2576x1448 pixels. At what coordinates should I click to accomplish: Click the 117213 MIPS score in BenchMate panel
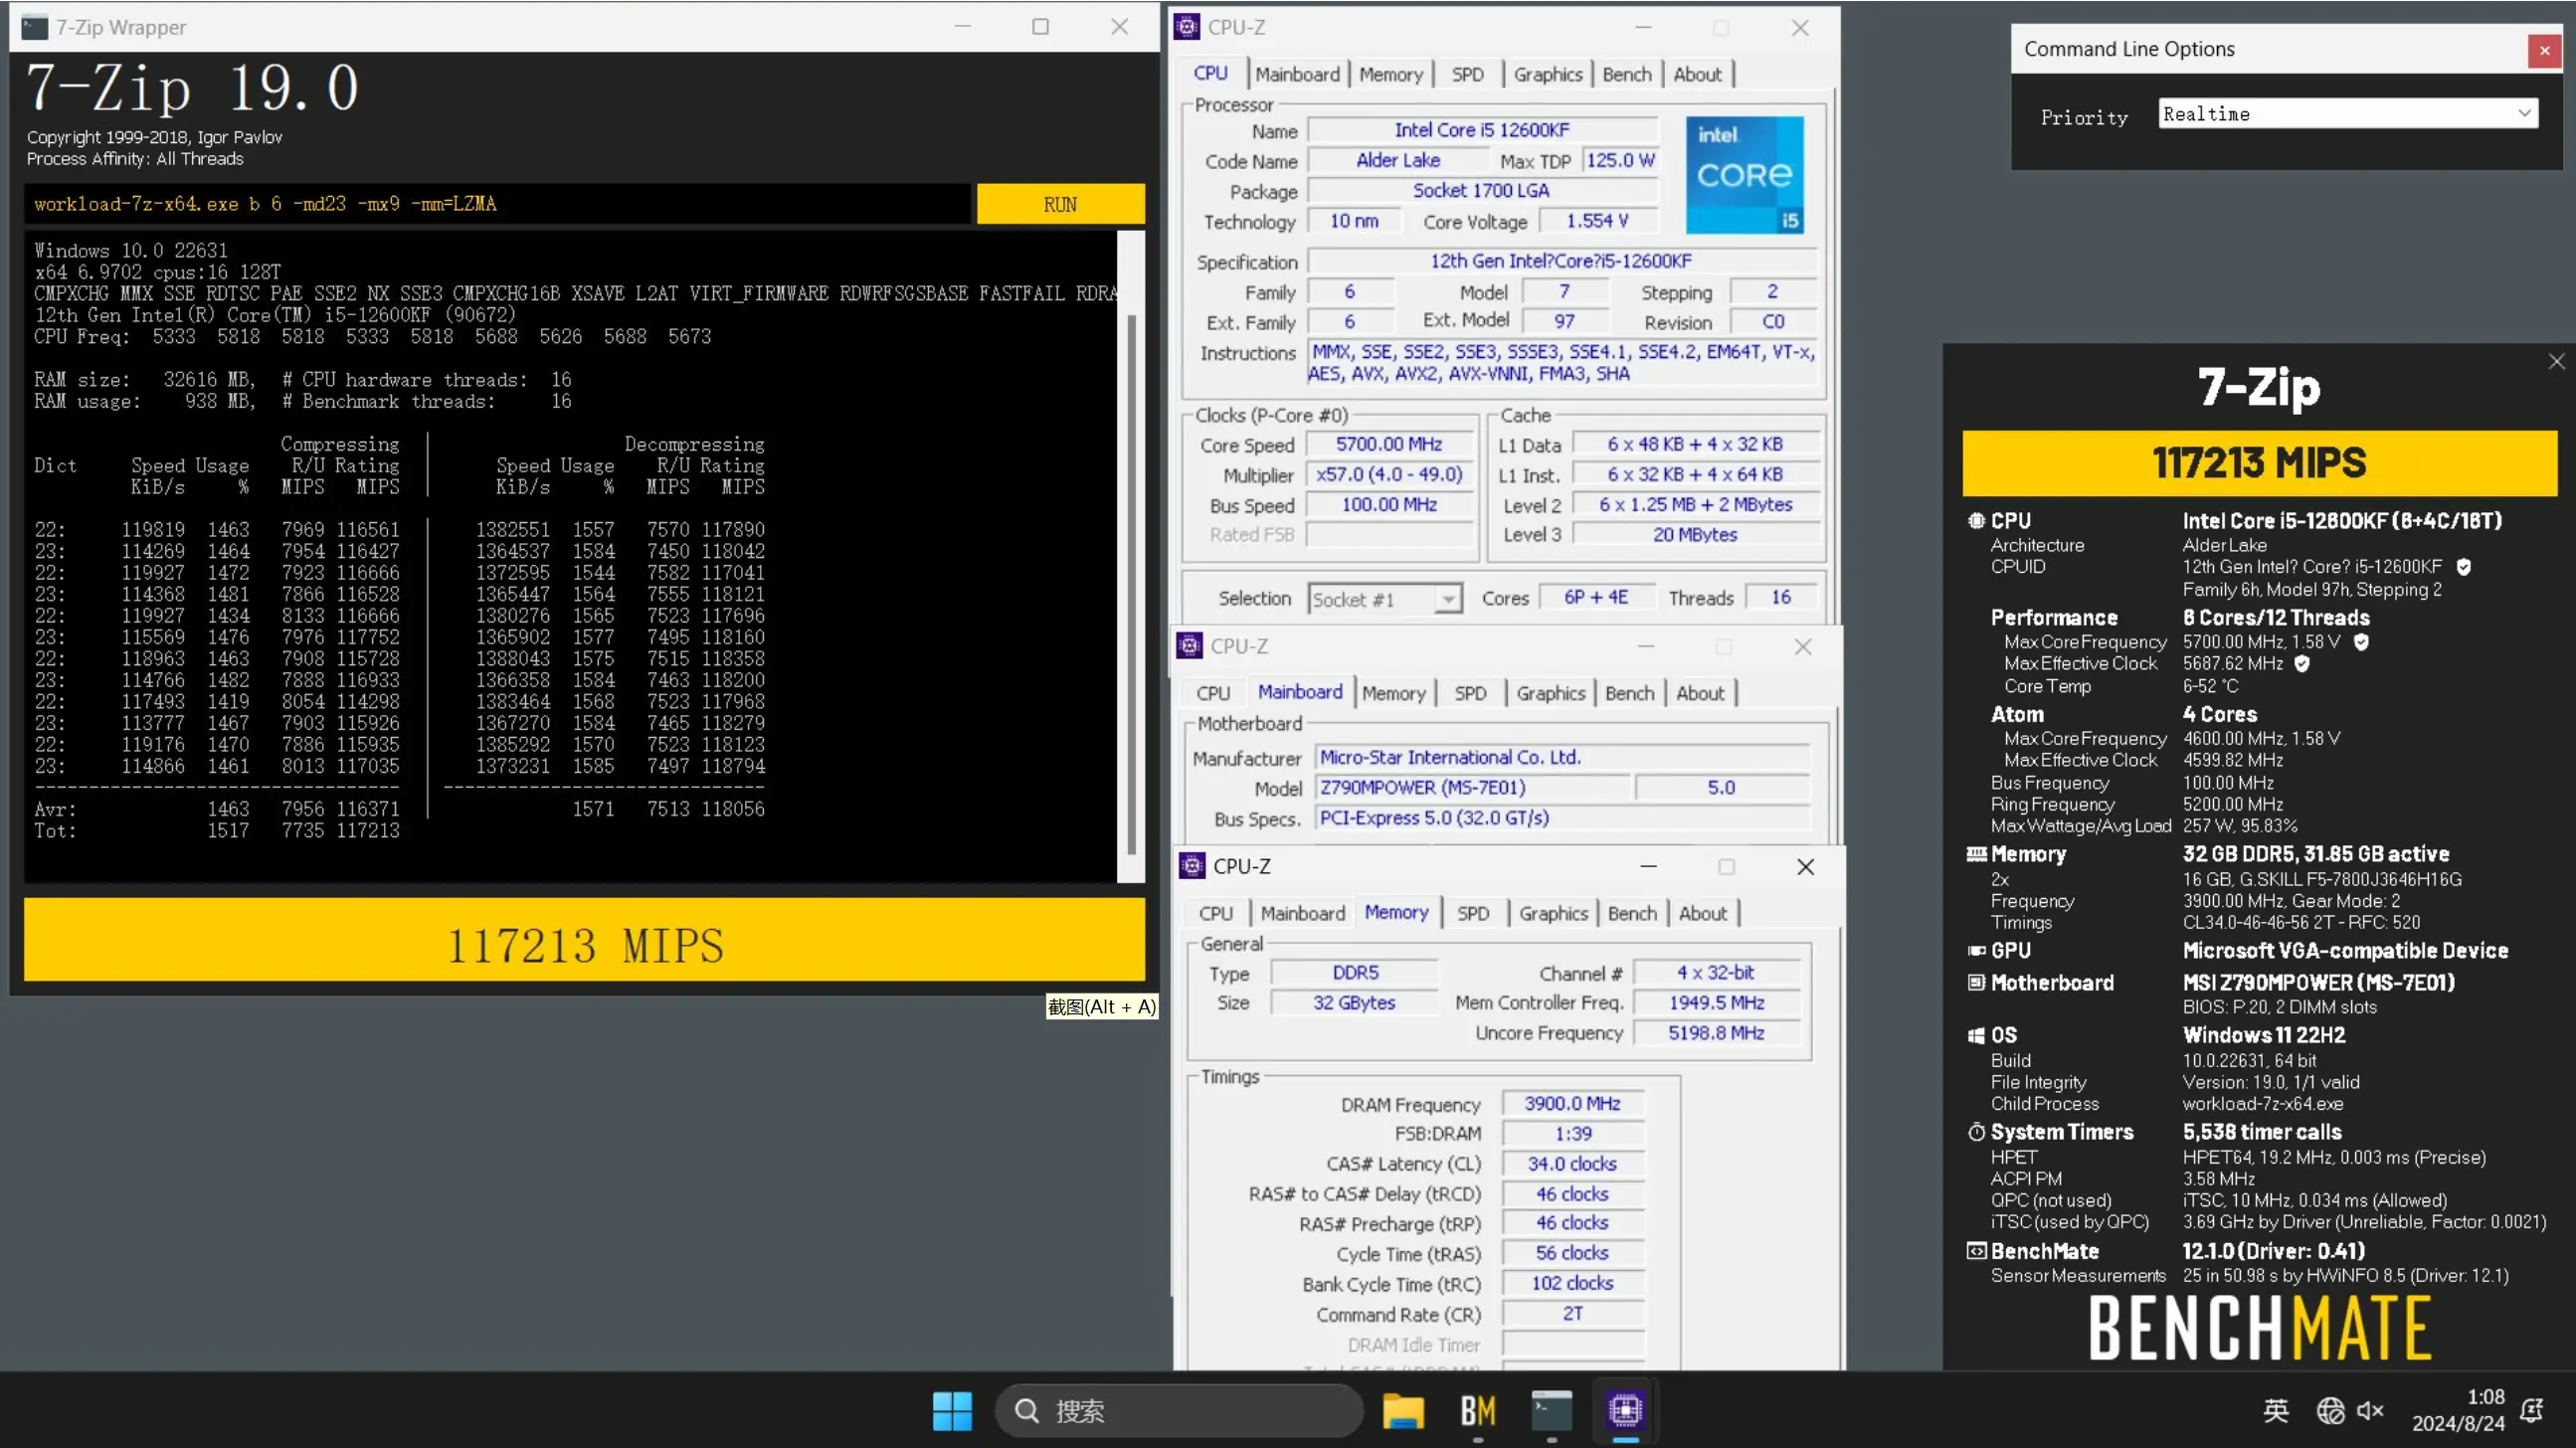(x=2259, y=463)
